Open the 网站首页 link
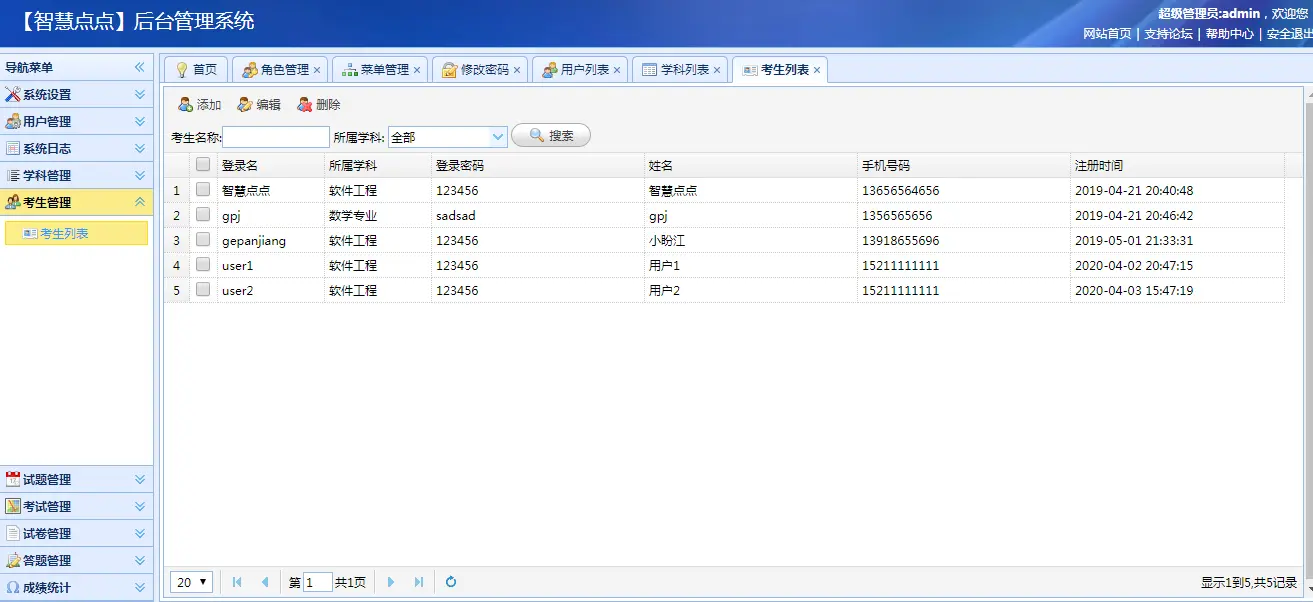Screen dimensions: 1313x602 1107,33
